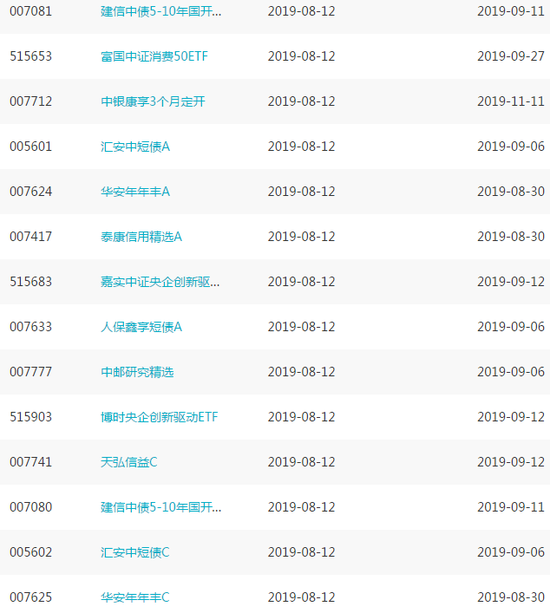Click 嘉实中证央企创新驱... fund link
Screen dimensions: 550x613
160,282
